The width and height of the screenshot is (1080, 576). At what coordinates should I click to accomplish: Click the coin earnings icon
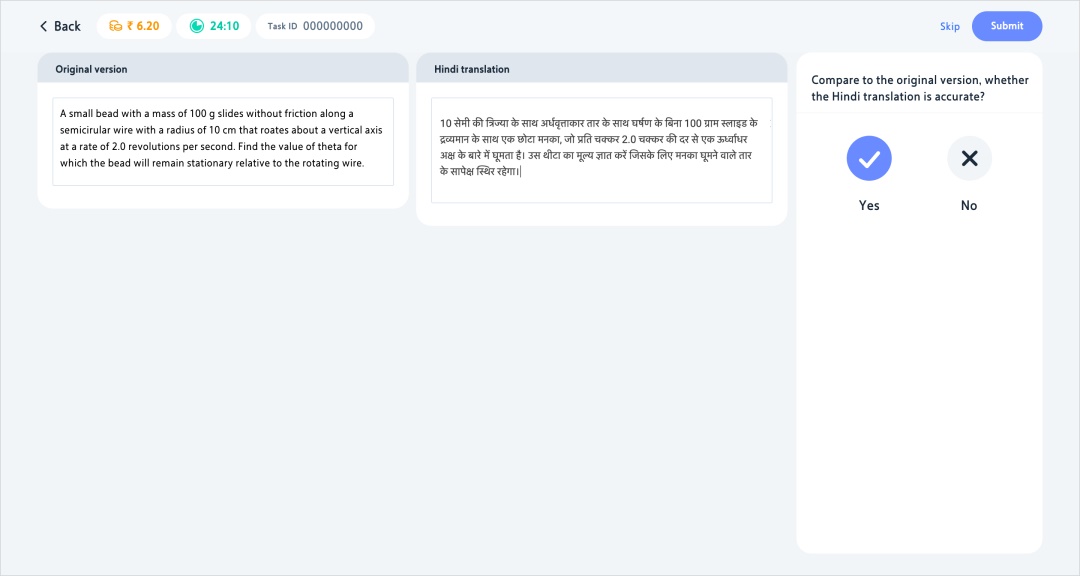(x=115, y=26)
